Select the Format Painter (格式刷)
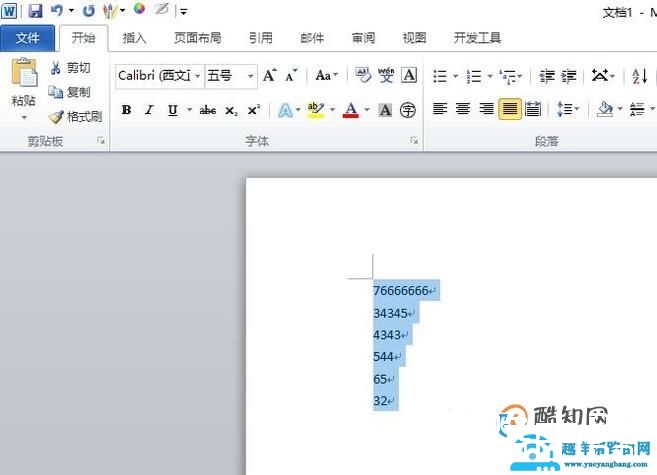The image size is (657, 475). [x=75, y=116]
